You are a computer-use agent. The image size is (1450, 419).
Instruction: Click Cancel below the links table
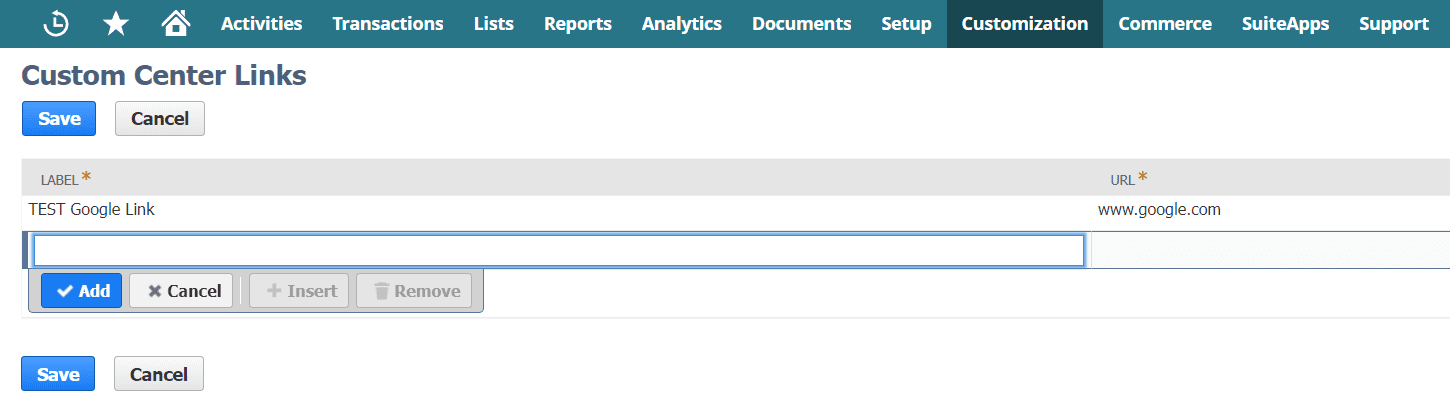(x=159, y=374)
